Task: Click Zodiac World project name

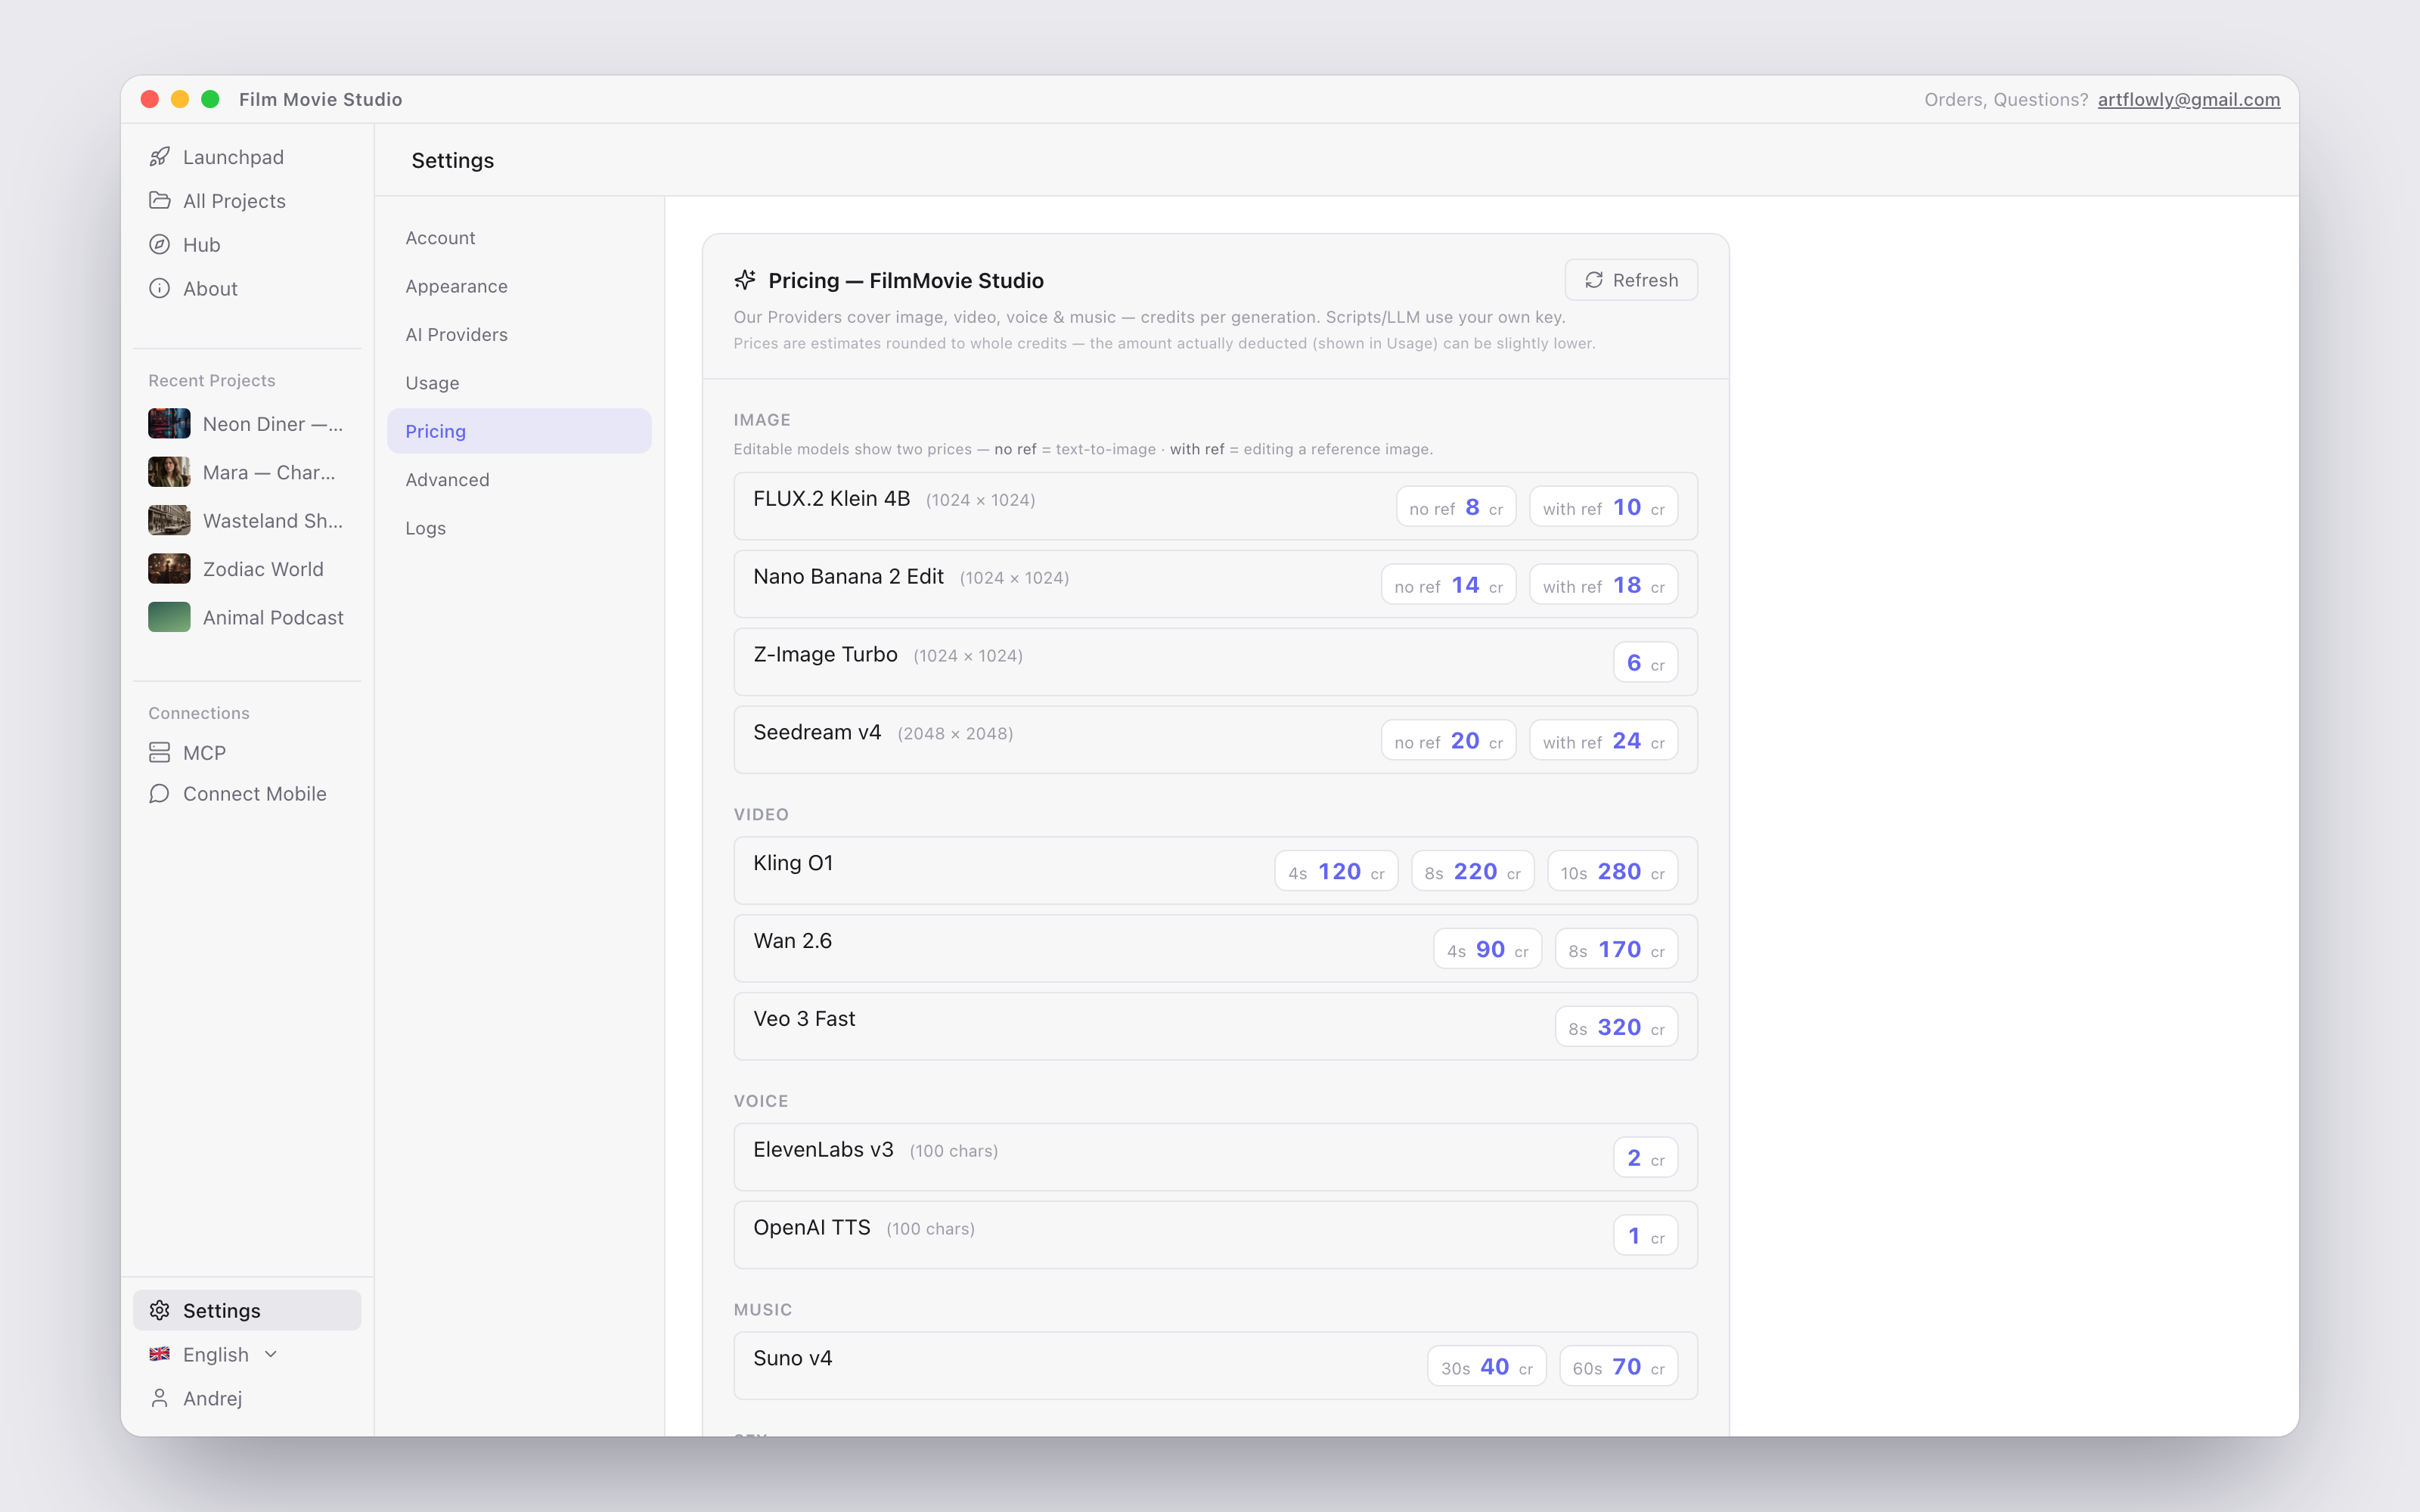Action: pyautogui.click(x=263, y=569)
